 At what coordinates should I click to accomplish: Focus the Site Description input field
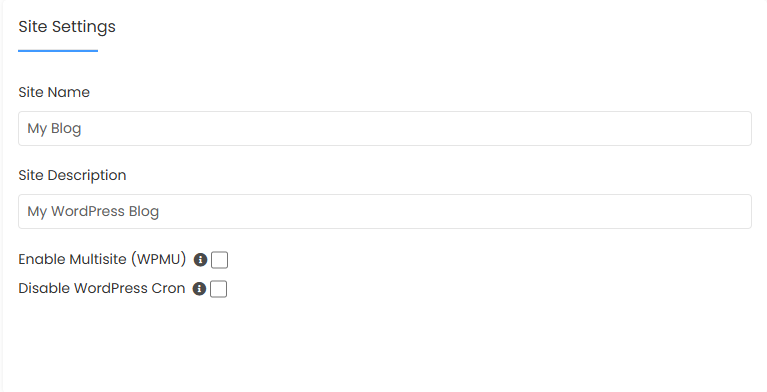pyautogui.click(x=384, y=211)
